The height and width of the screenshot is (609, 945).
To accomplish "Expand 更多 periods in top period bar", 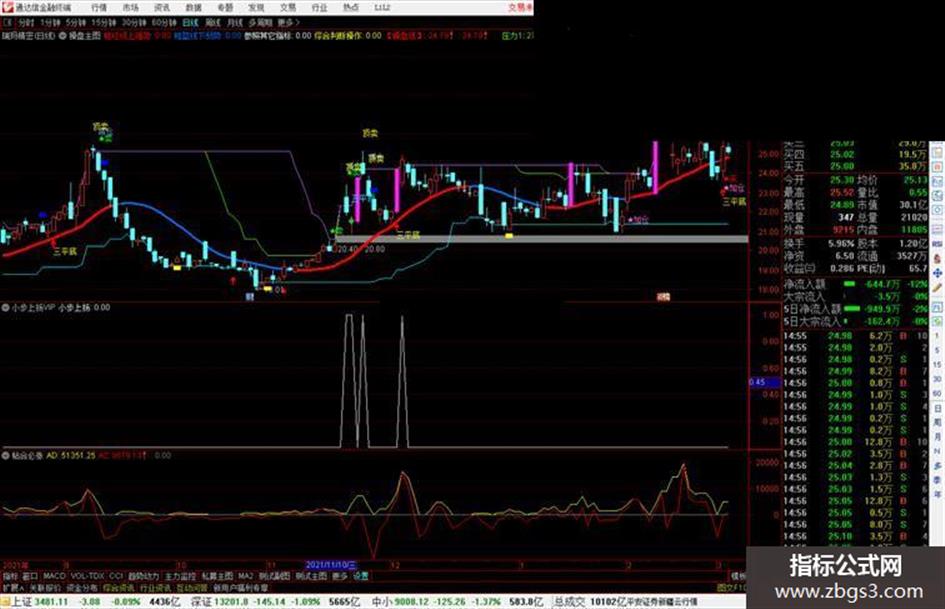I will 288,22.
